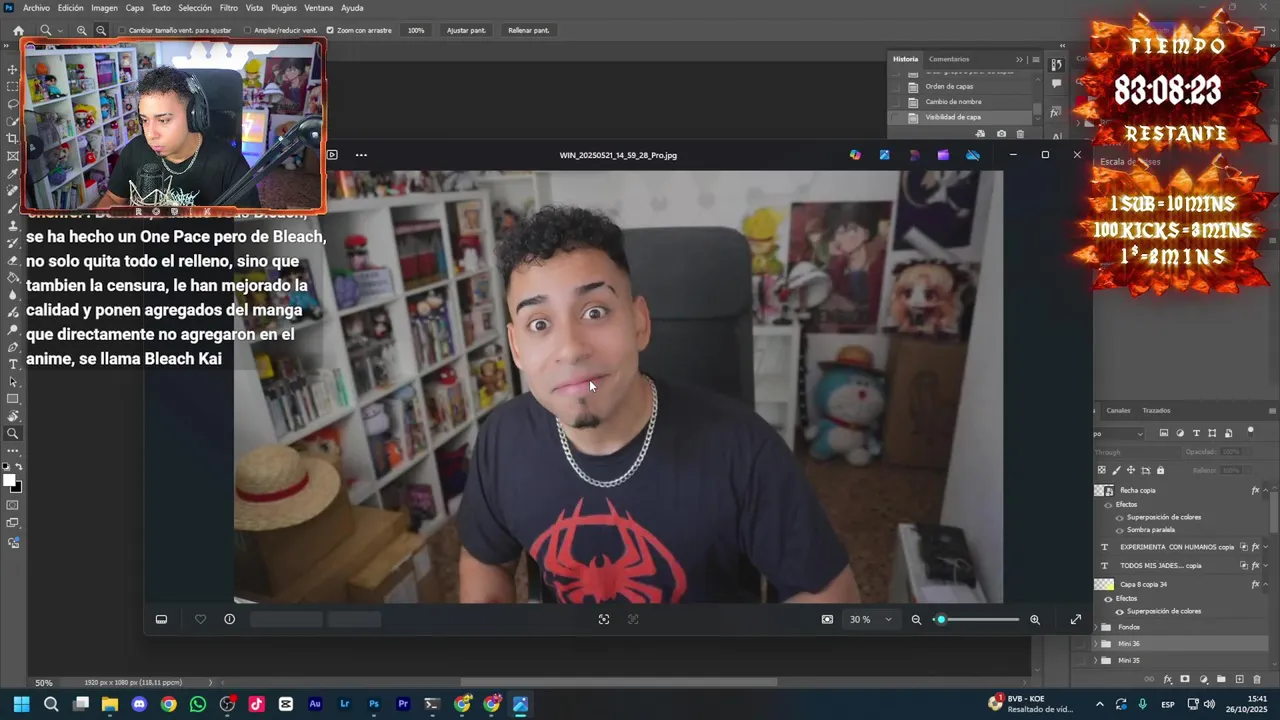The image size is (1280, 720).
Task: Select the Zoom magnifier tool in toolbar
Action: pyautogui.click(x=13, y=434)
